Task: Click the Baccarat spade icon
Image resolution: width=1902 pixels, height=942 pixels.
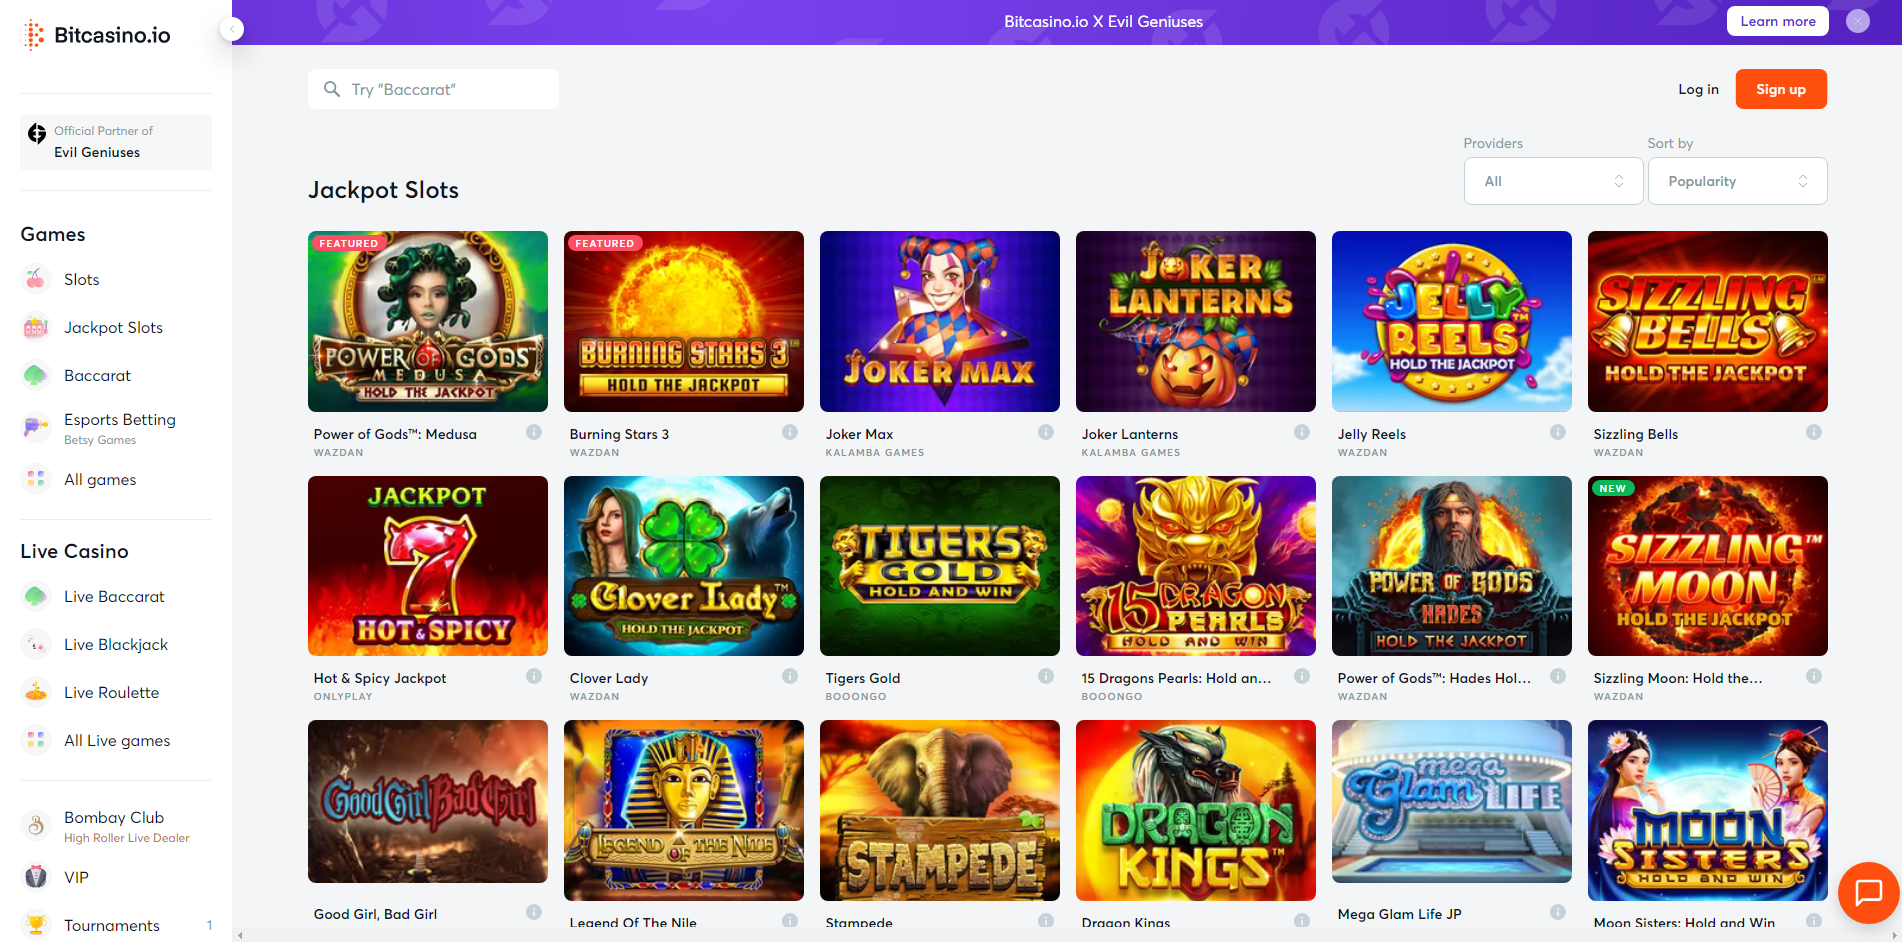Action: 35,375
